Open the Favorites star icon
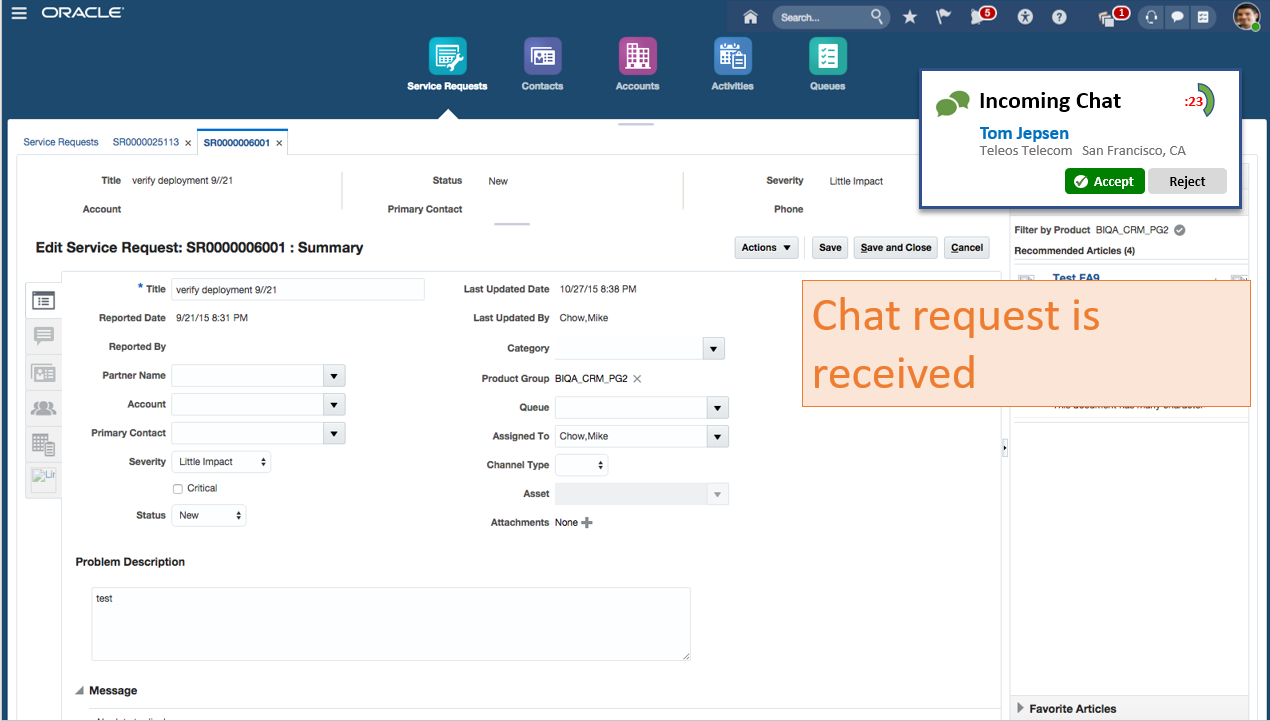 coord(909,17)
